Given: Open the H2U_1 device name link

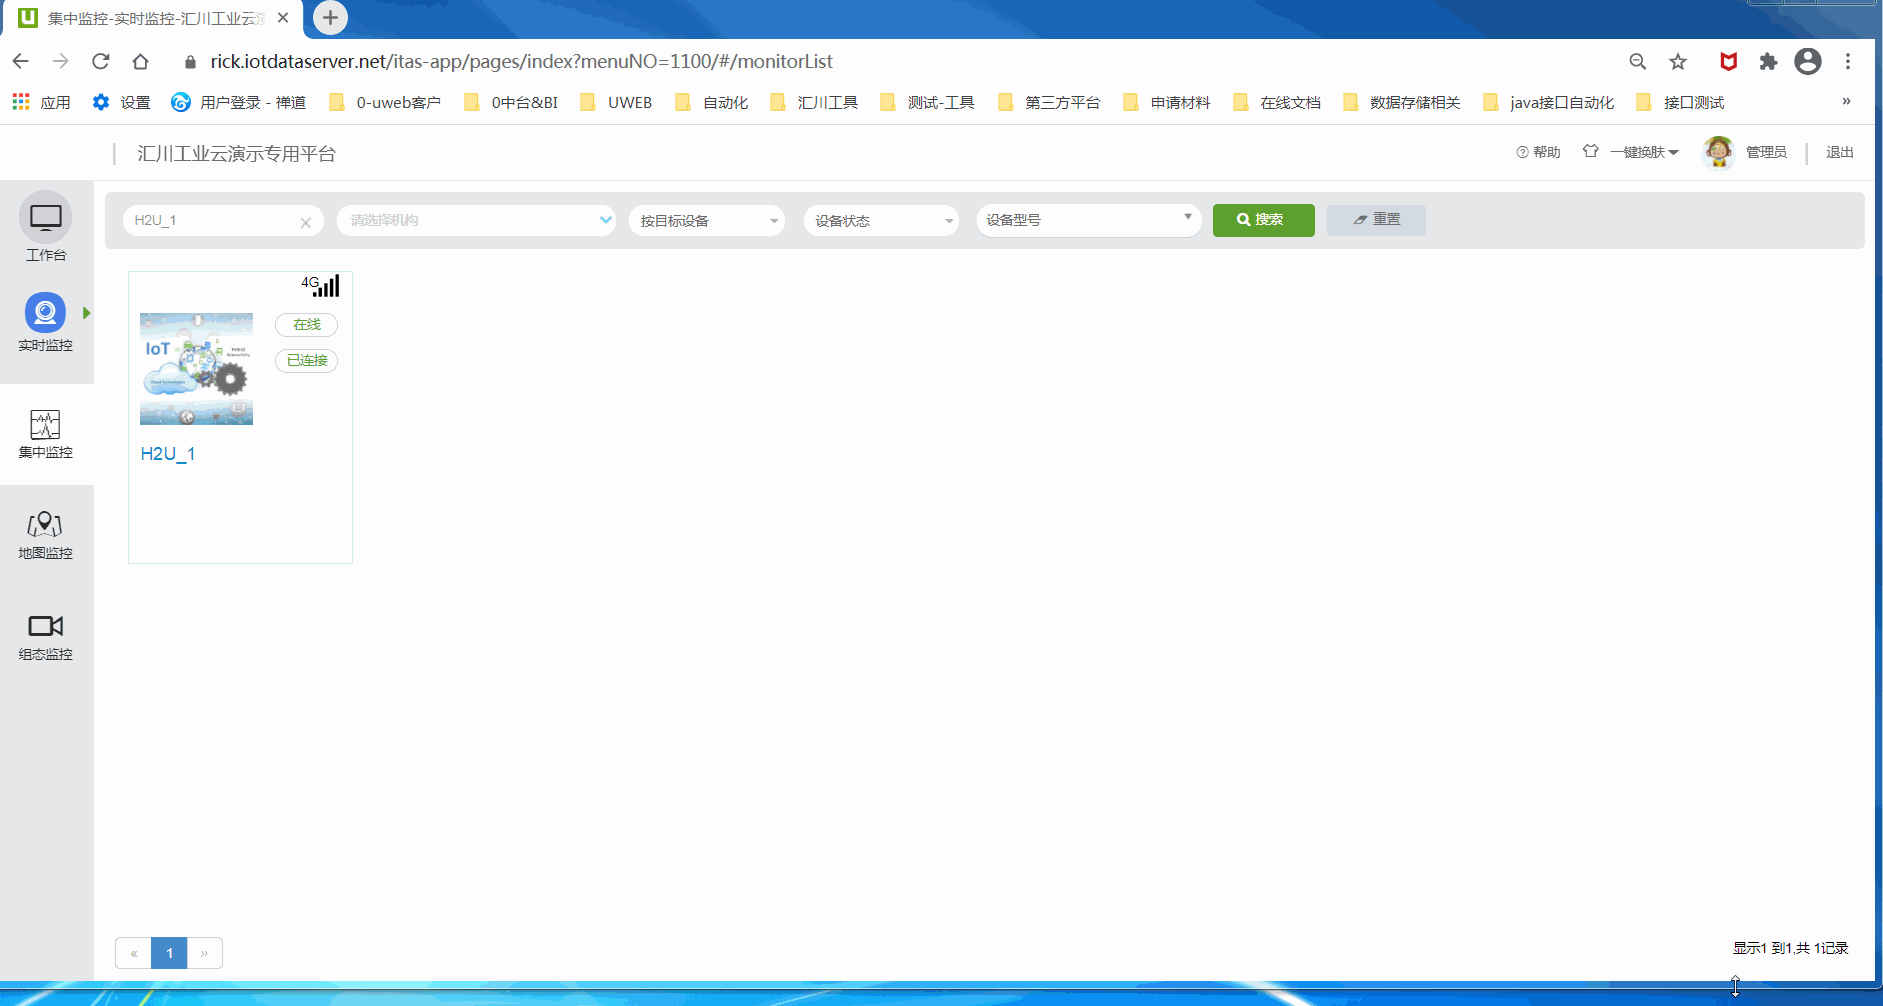Looking at the screenshot, I should pos(168,454).
